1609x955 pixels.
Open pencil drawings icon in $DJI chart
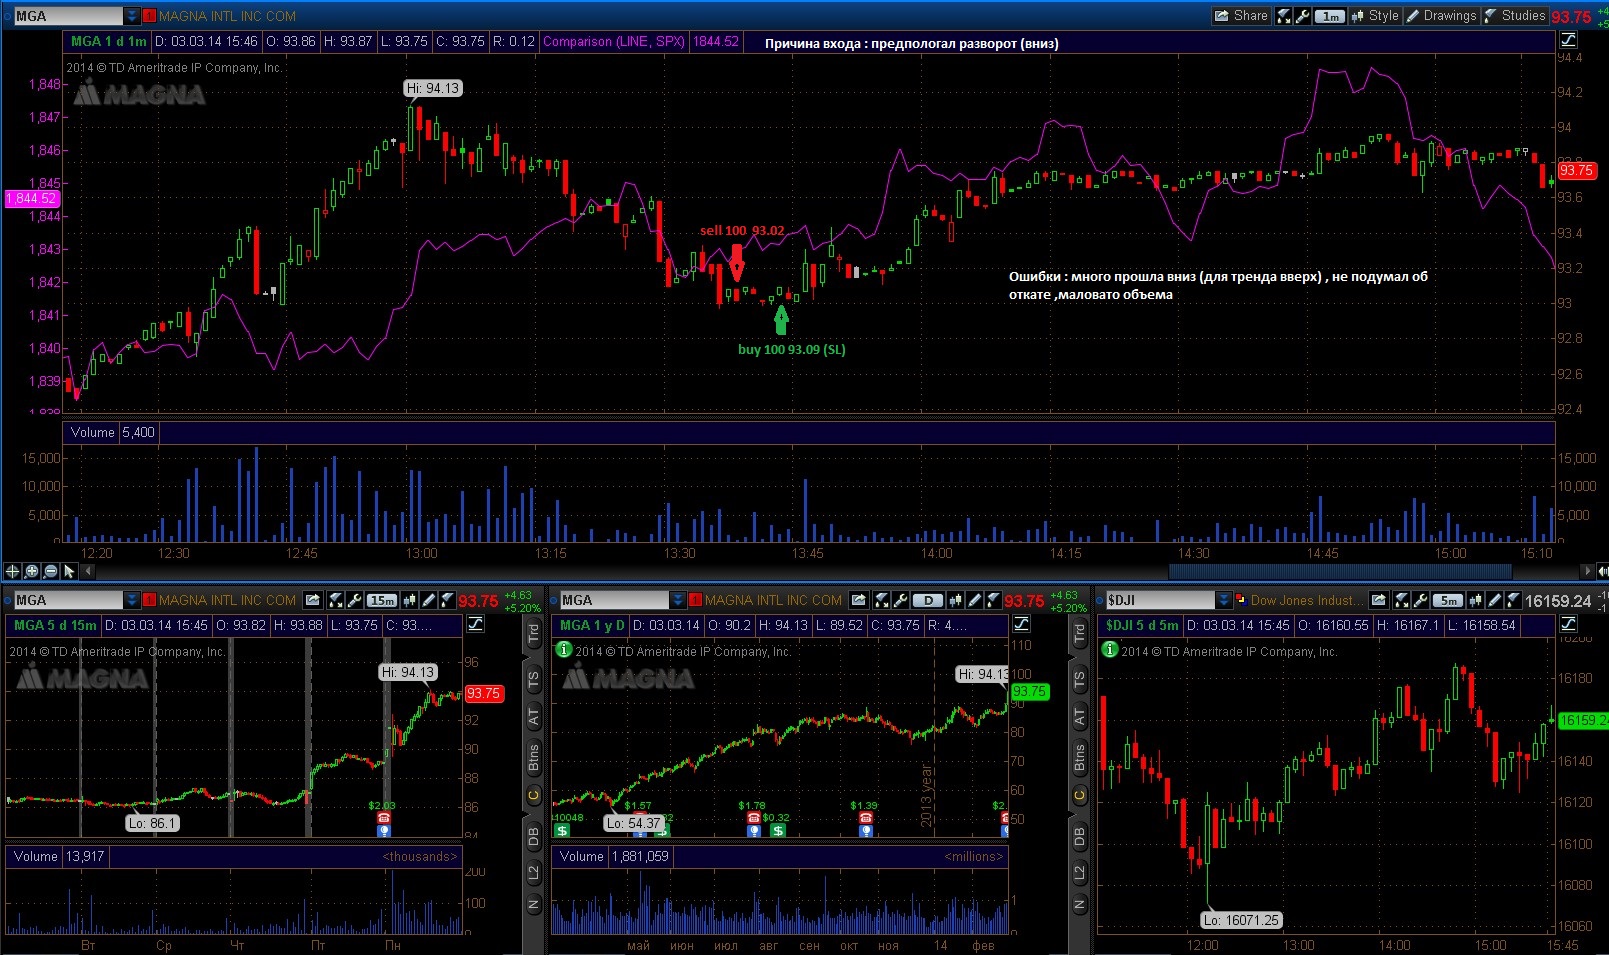(1494, 600)
